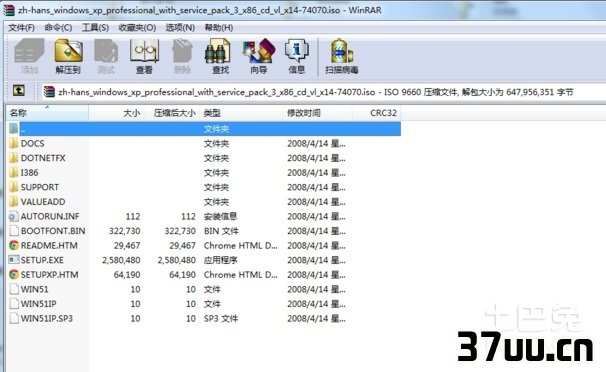Click the BIN 文件 type cell
The width and height of the screenshot is (606, 372).
[221, 231]
